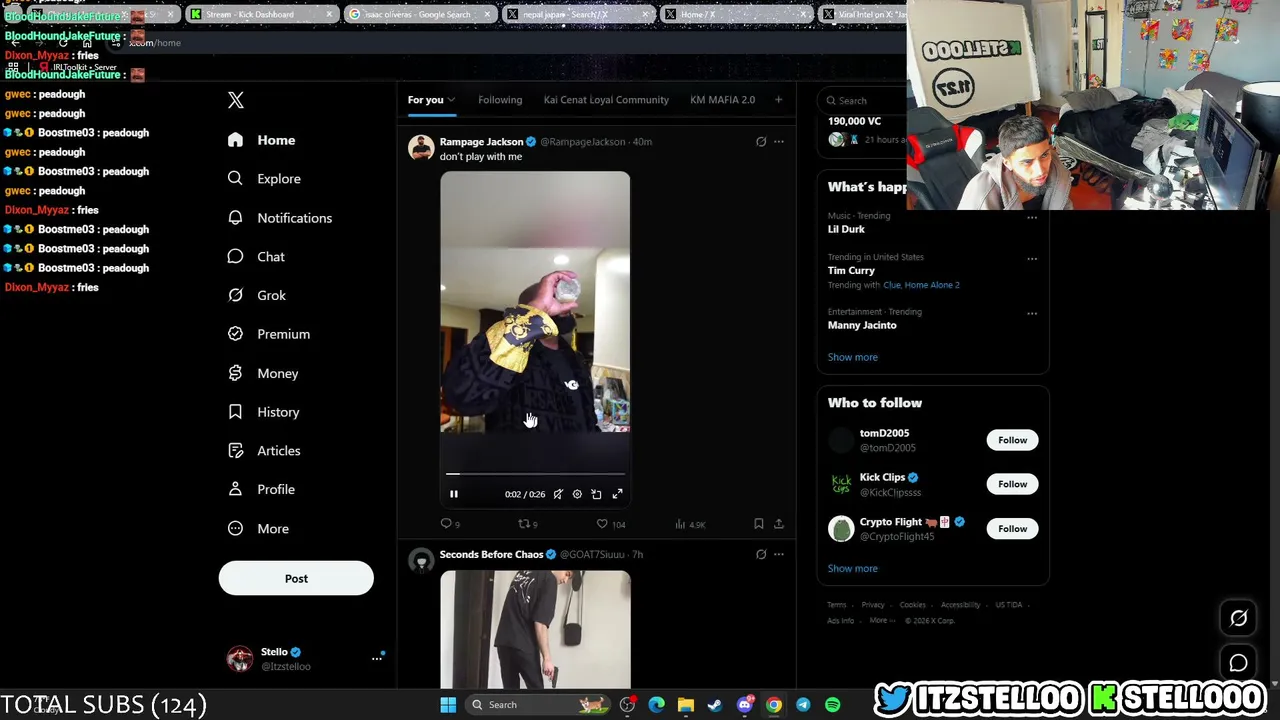Click the X logo in the sidebar

click(x=236, y=100)
